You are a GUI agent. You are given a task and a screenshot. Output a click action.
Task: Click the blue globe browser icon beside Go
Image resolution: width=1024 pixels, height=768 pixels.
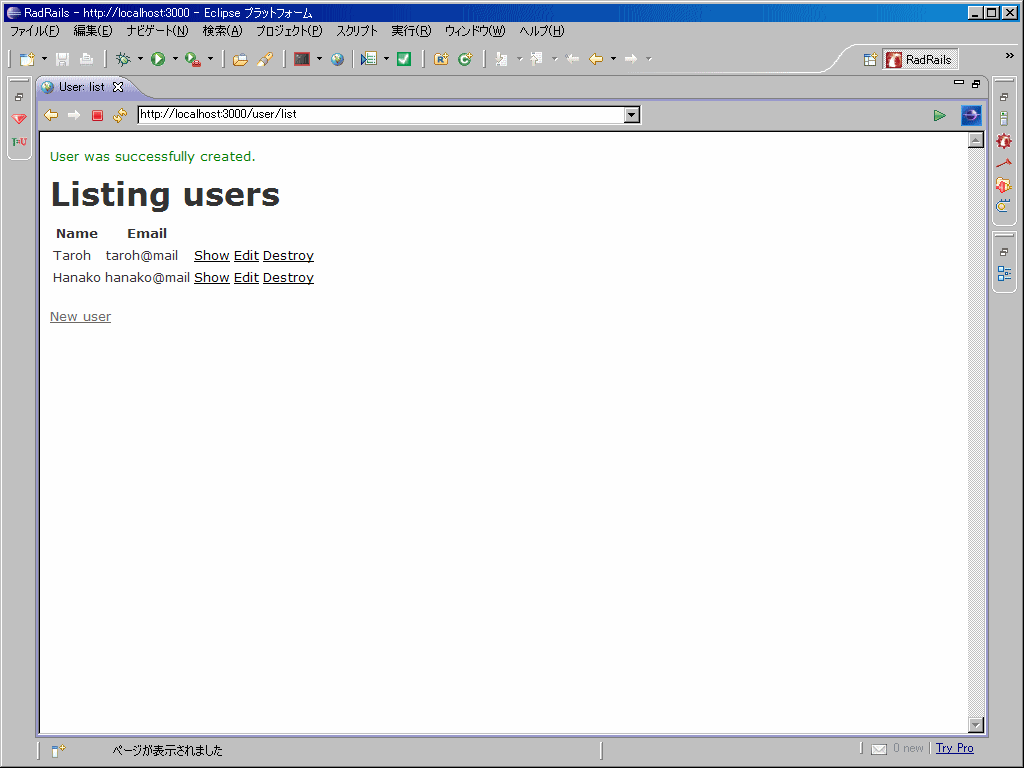971,116
